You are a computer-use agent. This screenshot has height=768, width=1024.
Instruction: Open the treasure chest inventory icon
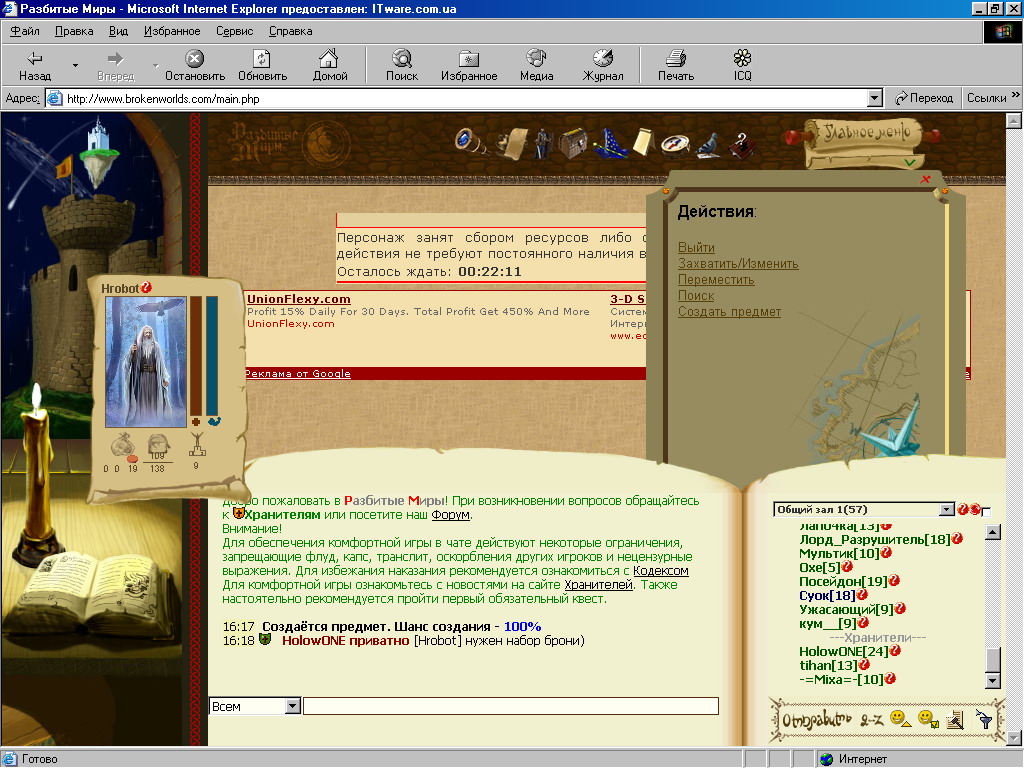click(573, 143)
